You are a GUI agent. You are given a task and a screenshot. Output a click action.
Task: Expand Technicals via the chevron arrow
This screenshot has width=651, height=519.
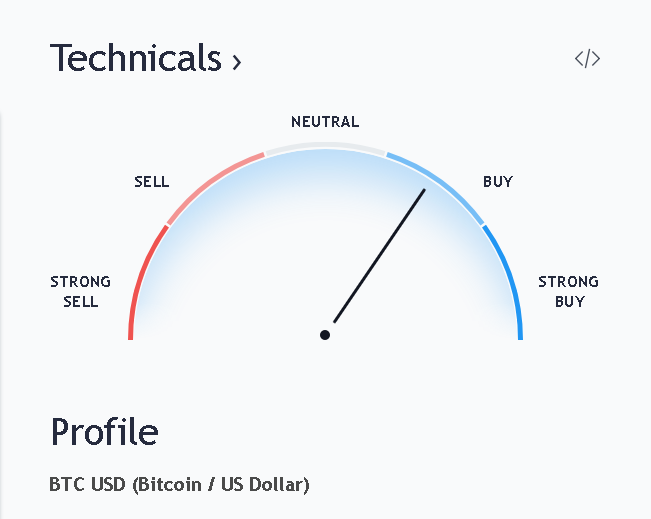tap(237, 63)
